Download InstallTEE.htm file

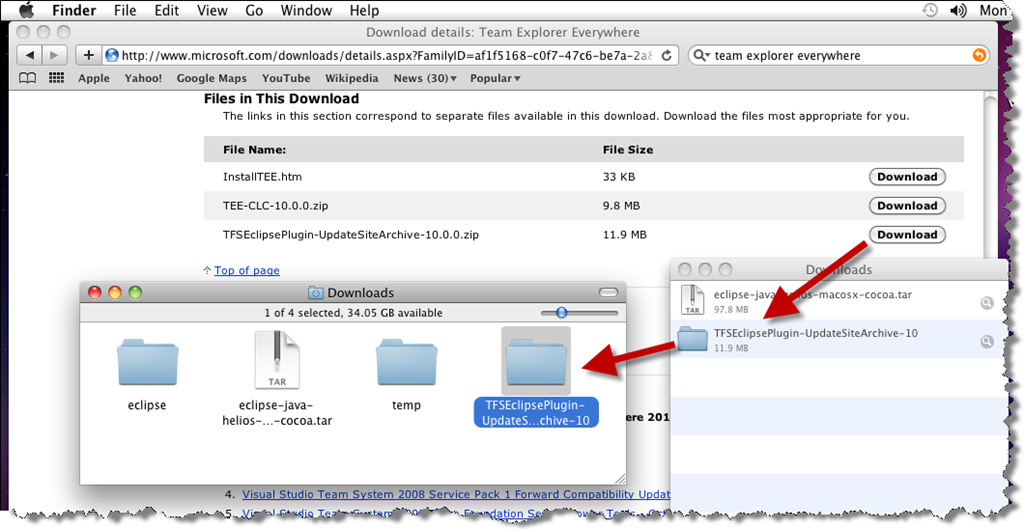[x=907, y=177]
